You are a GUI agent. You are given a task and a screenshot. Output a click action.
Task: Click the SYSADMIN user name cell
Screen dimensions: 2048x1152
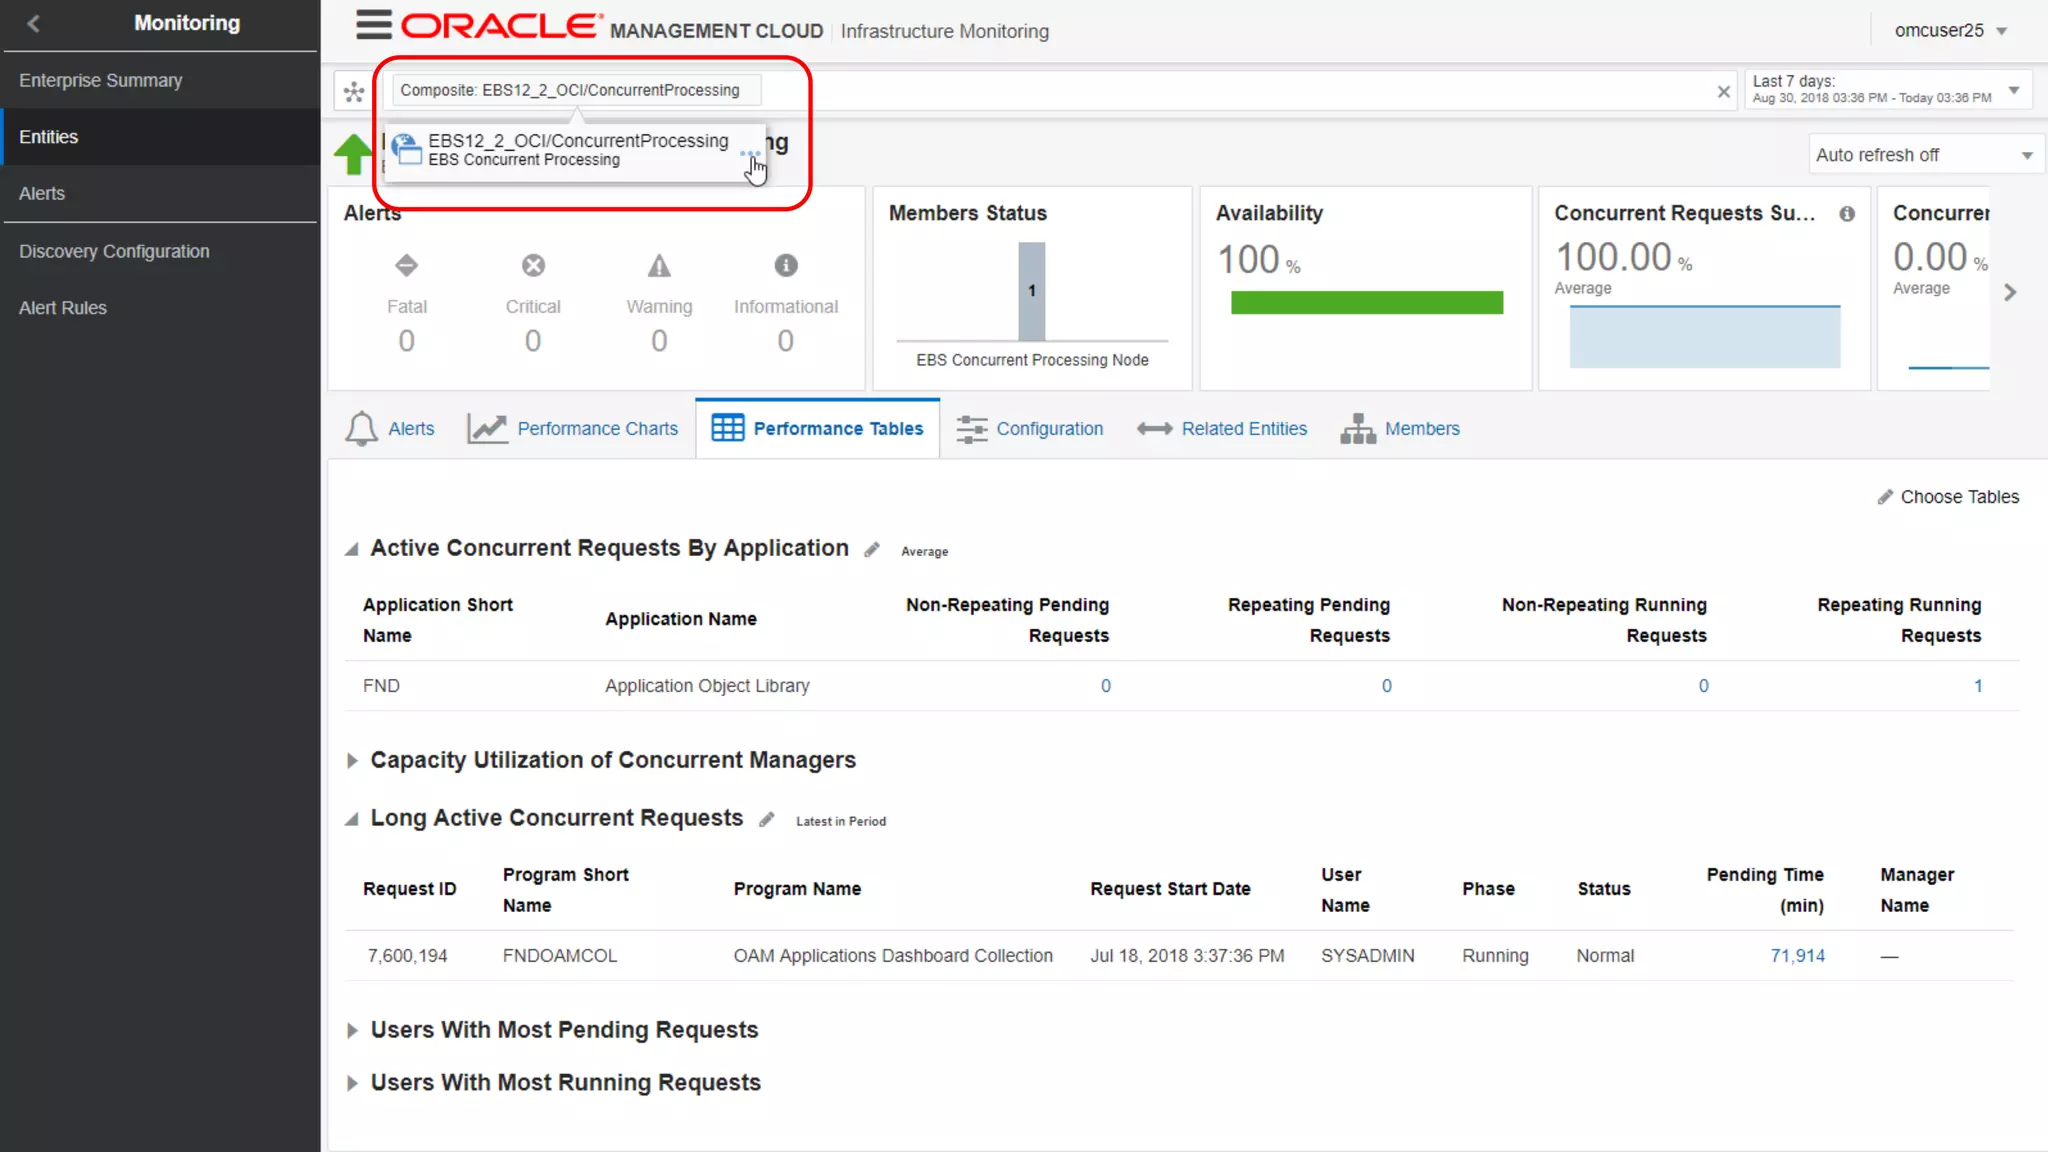point(1367,956)
